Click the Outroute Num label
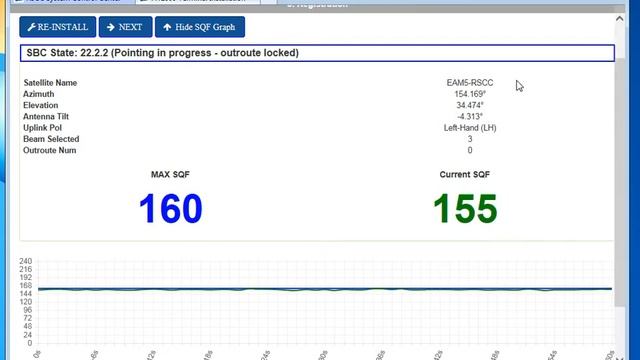 (49, 150)
